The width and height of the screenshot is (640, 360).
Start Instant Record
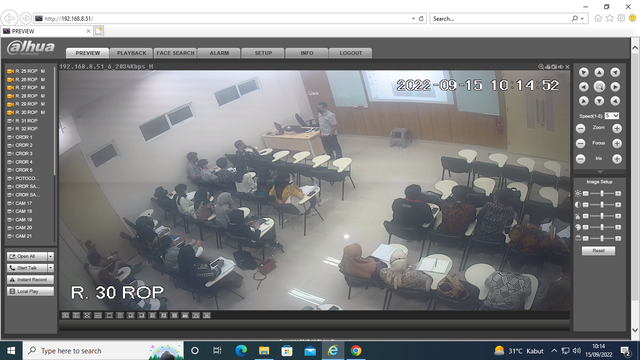click(x=30, y=280)
